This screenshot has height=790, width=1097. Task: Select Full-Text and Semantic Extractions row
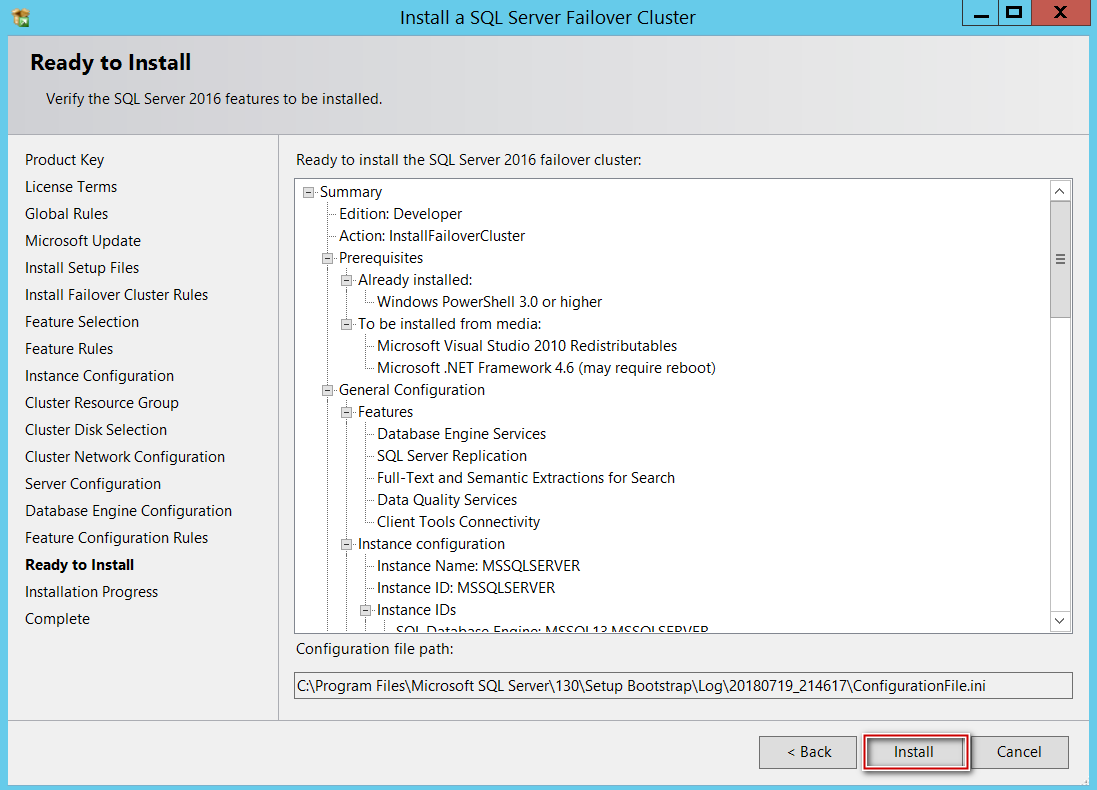point(525,478)
